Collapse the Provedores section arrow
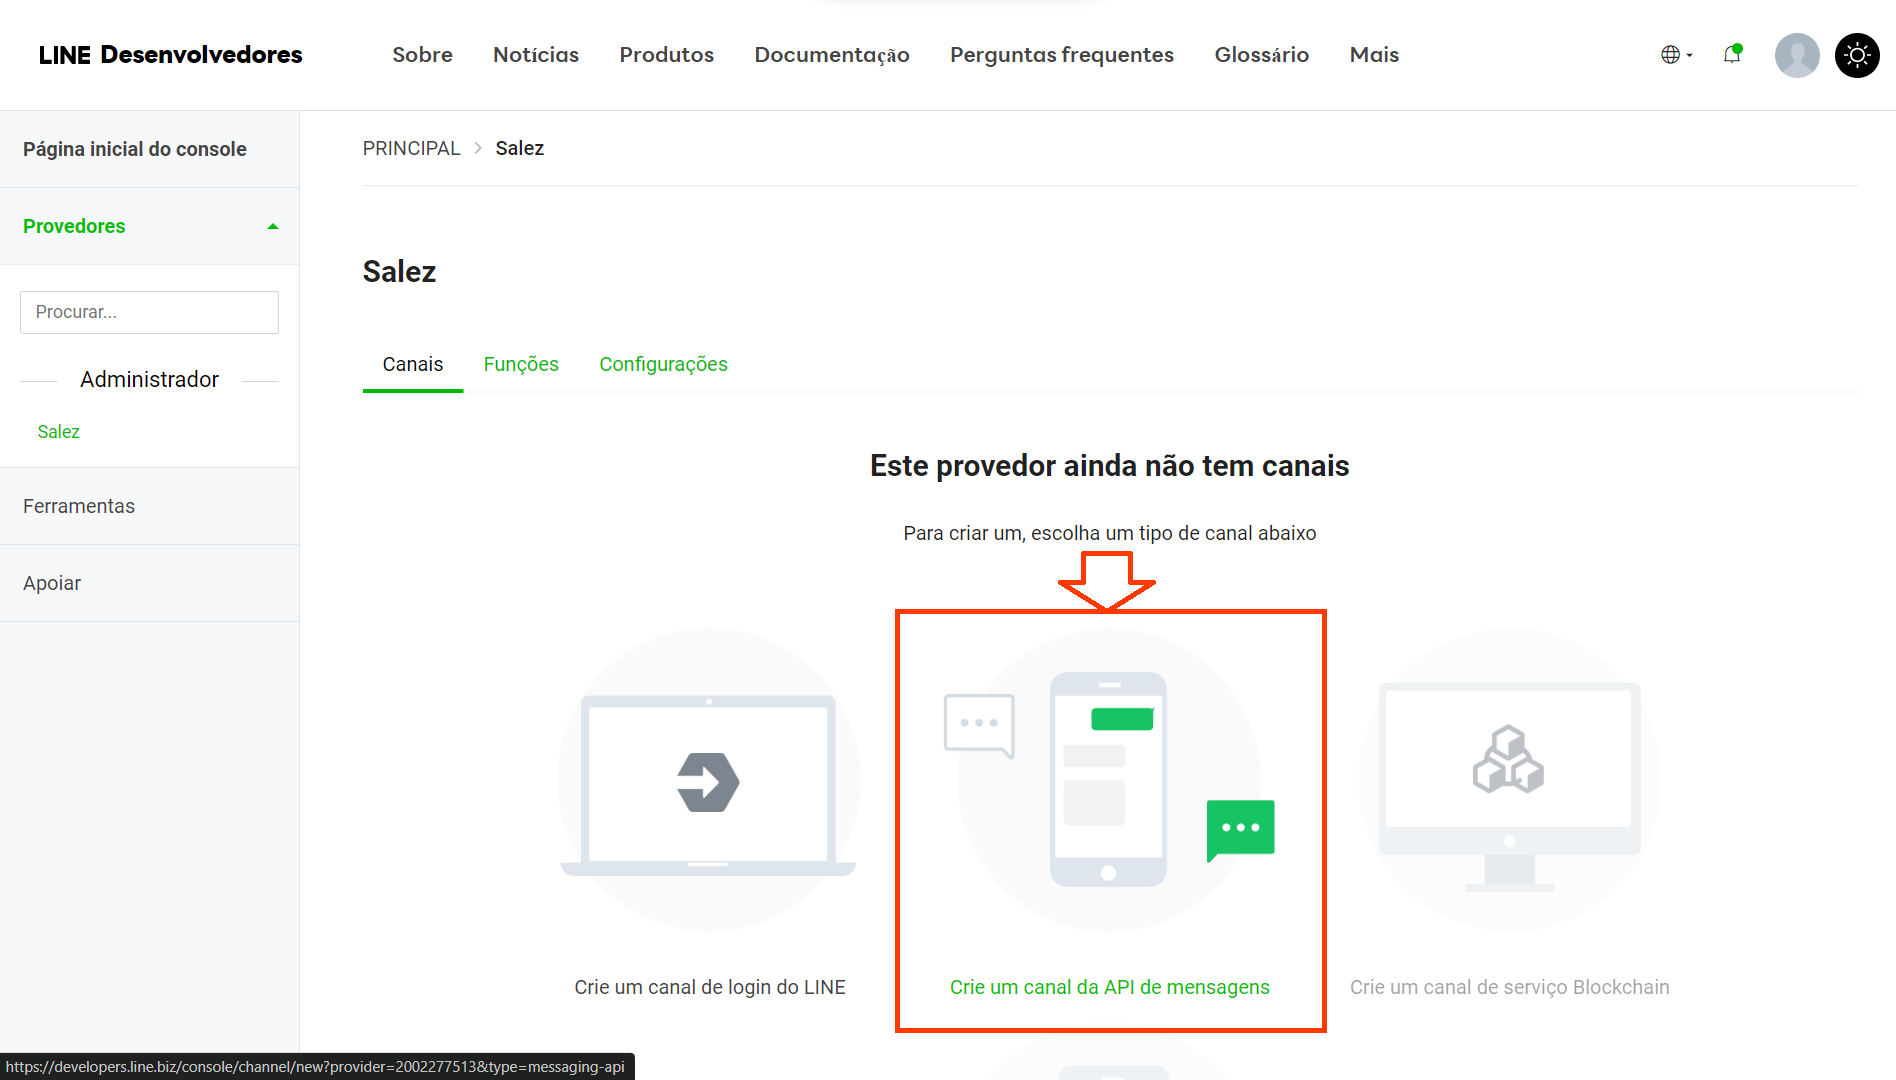 (273, 227)
